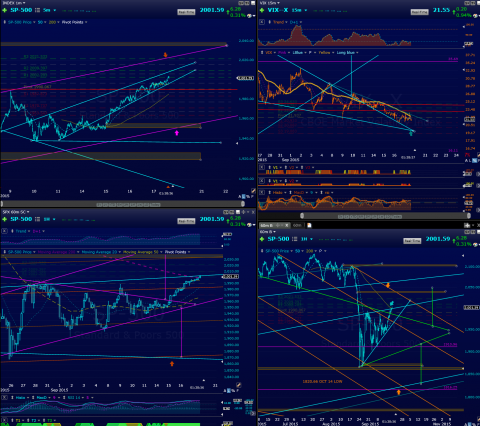Select the LBlue line legend on VIX chart
480x426 pixels.
click(x=299, y=53)
